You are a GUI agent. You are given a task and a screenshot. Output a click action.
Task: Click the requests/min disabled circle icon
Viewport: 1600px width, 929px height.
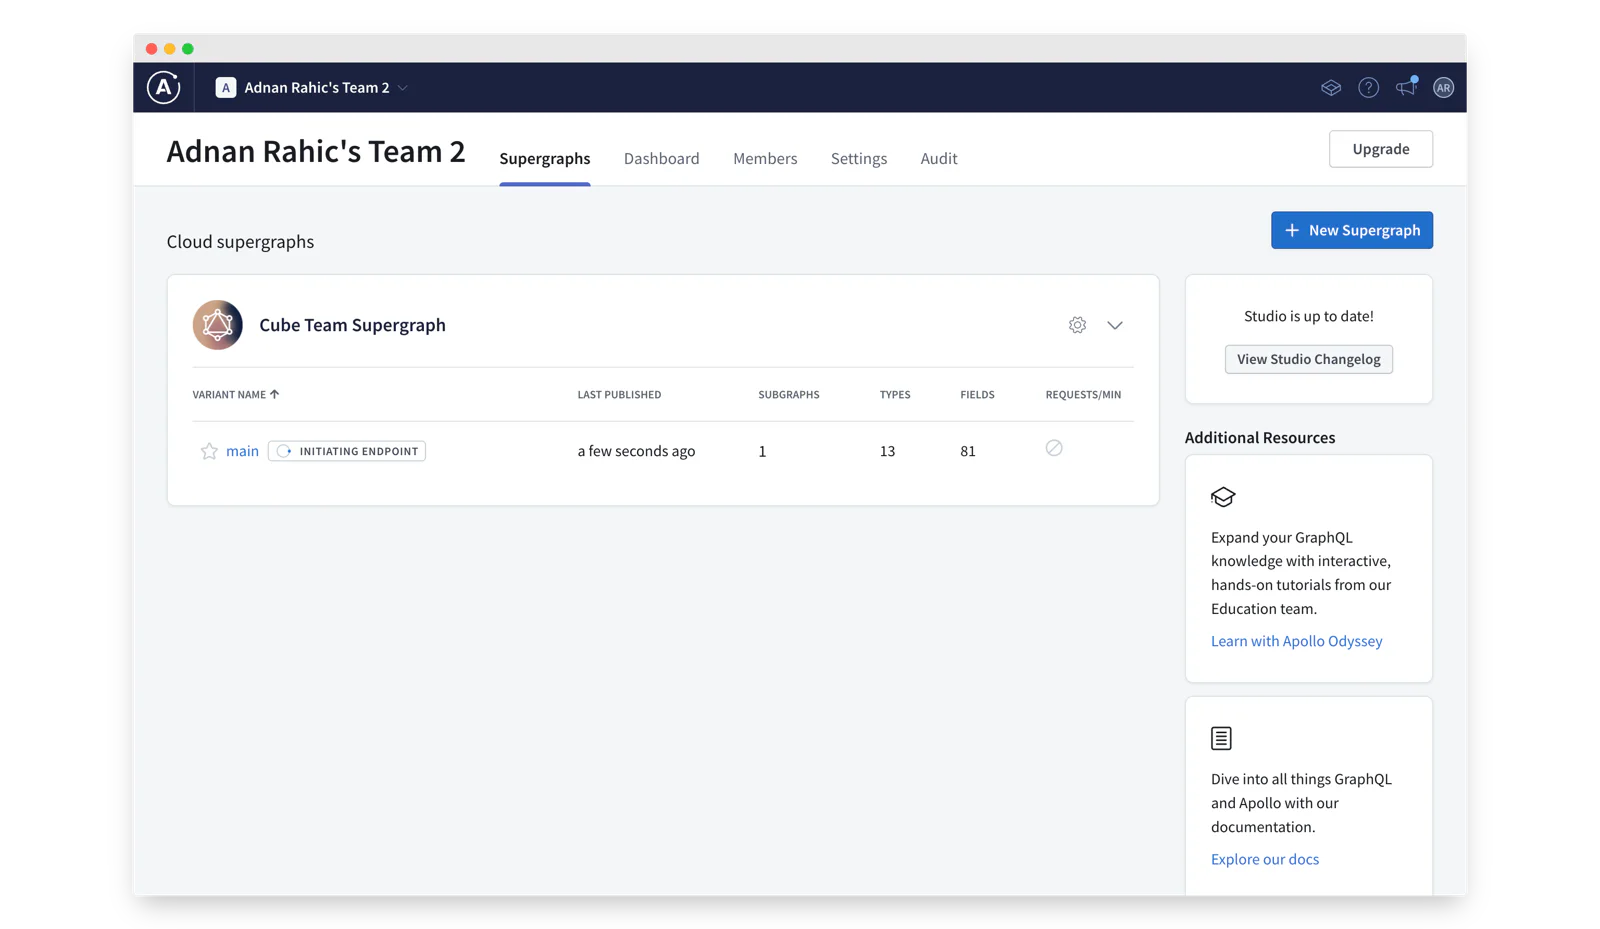pyautogui.click(x=1054, y=448)
